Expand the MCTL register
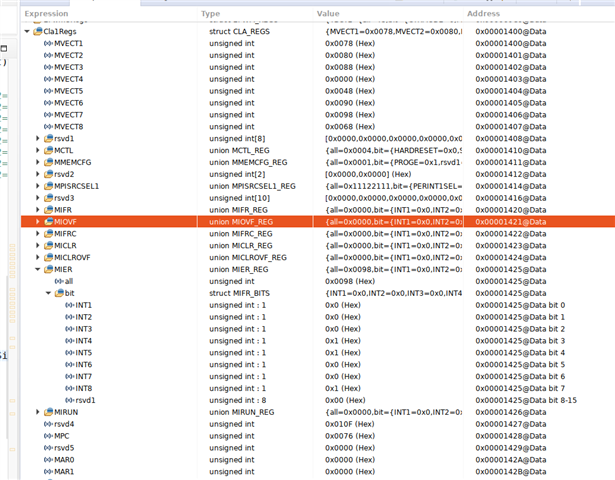 point(38,150)
